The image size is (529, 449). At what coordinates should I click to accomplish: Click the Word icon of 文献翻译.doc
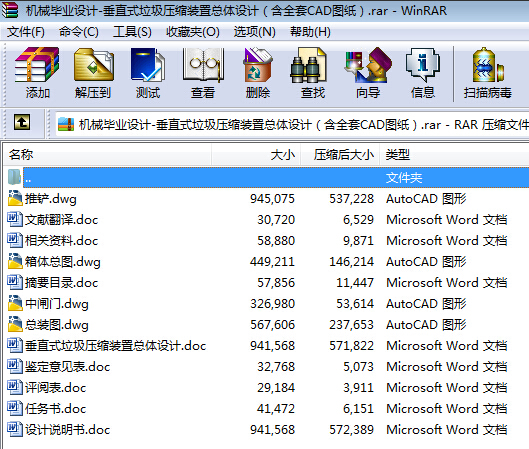click(15, 219)
